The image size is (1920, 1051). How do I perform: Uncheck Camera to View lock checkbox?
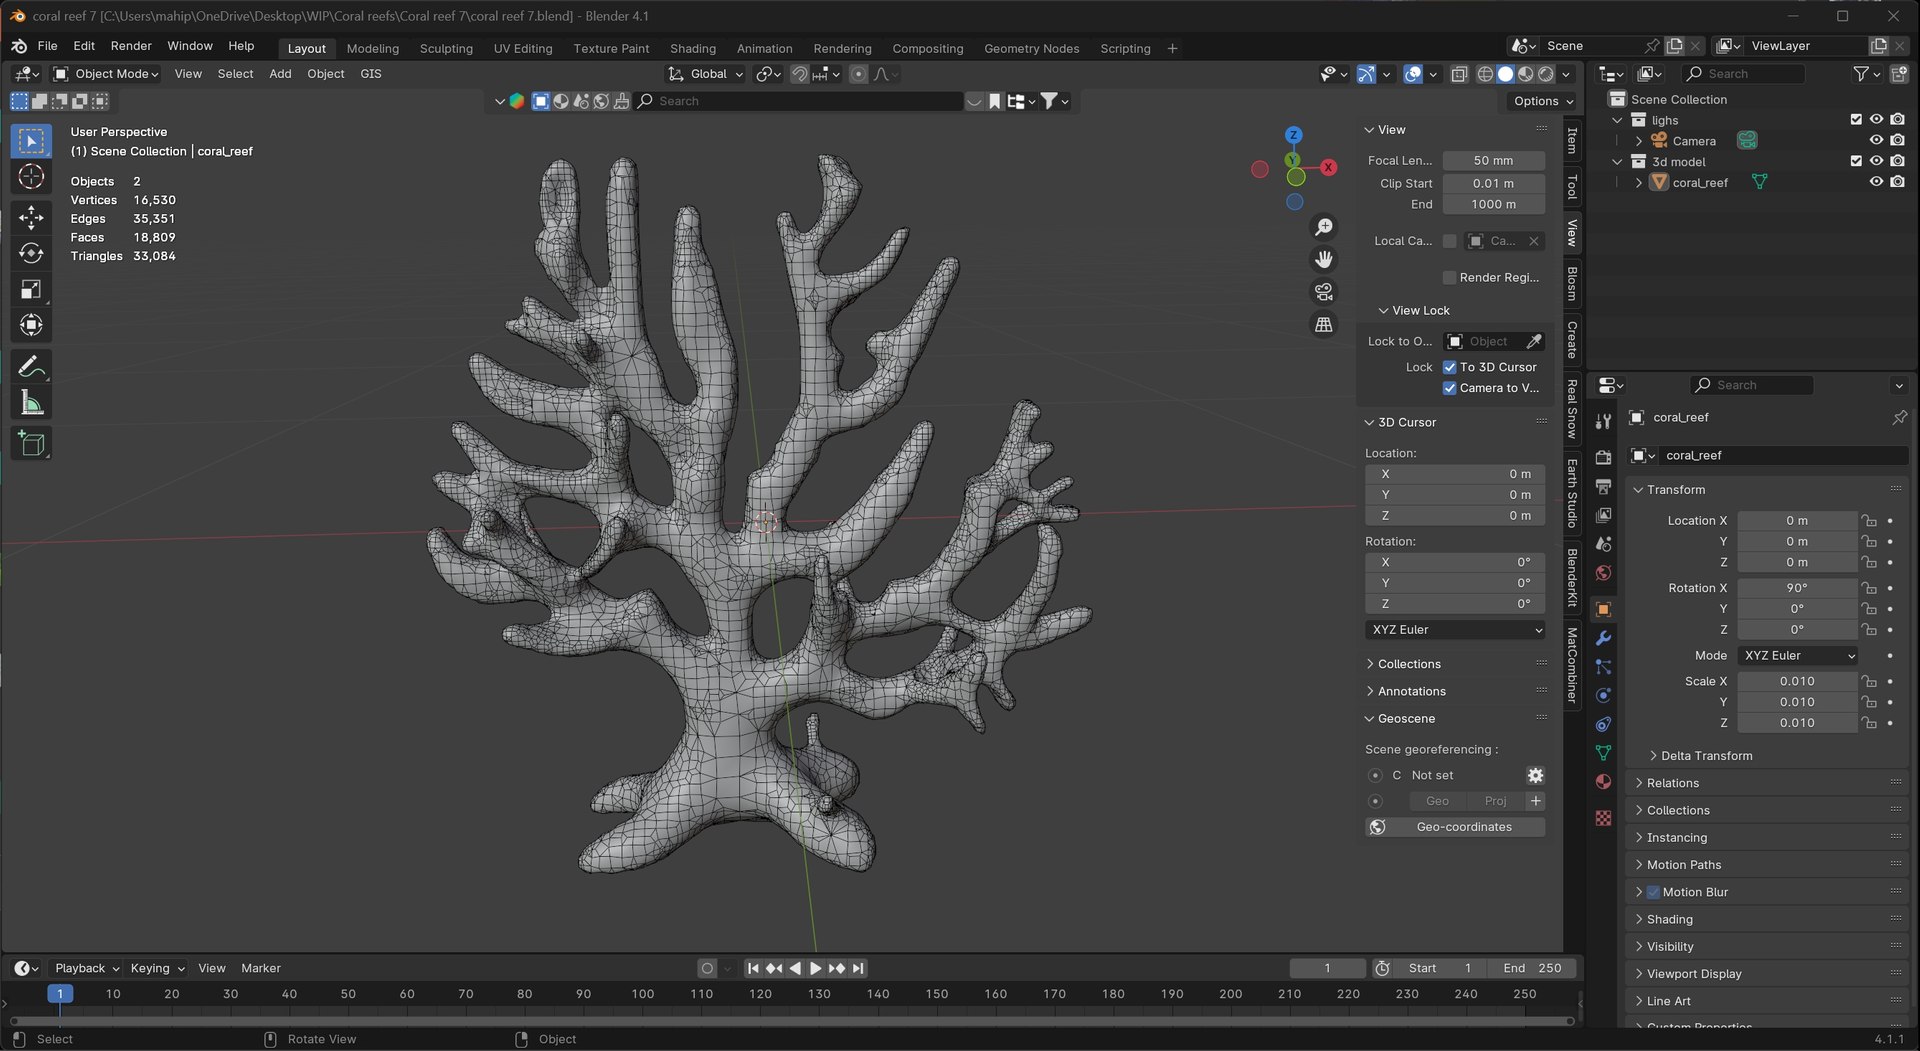click(1449, 388)
